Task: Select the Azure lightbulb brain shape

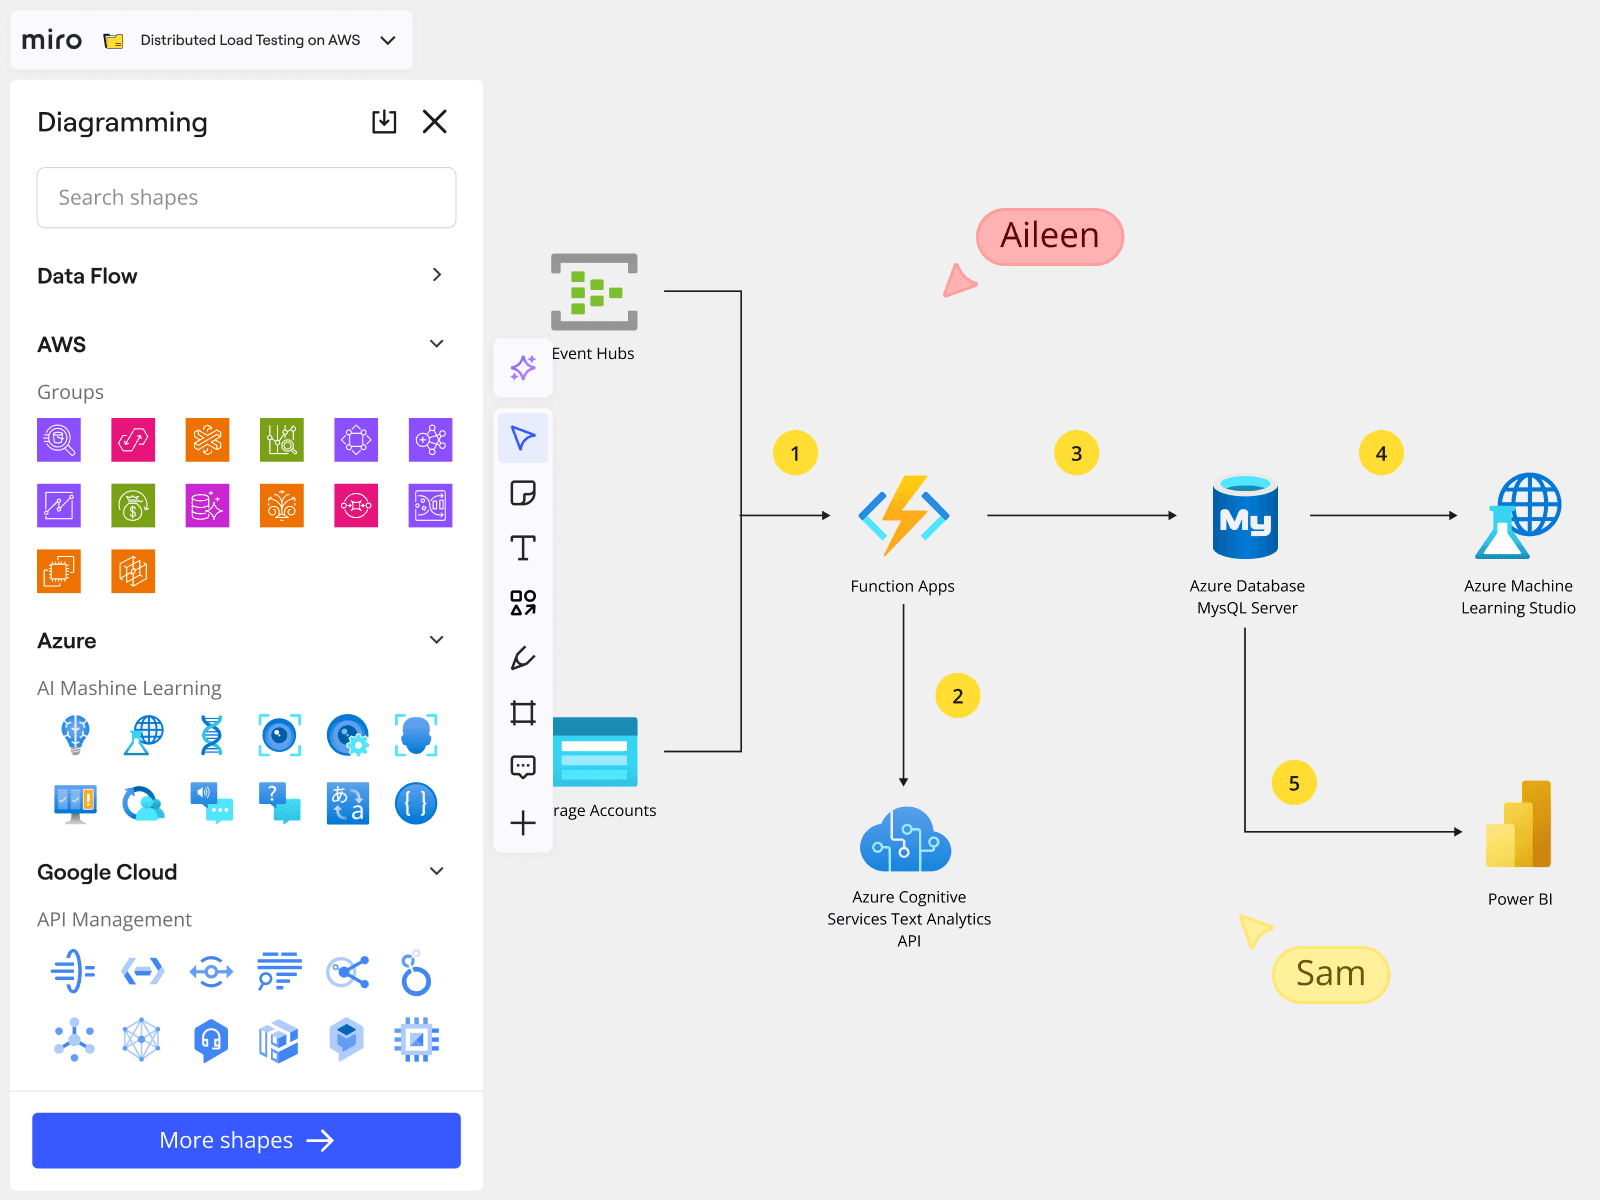Action: (x=75, y=735)
